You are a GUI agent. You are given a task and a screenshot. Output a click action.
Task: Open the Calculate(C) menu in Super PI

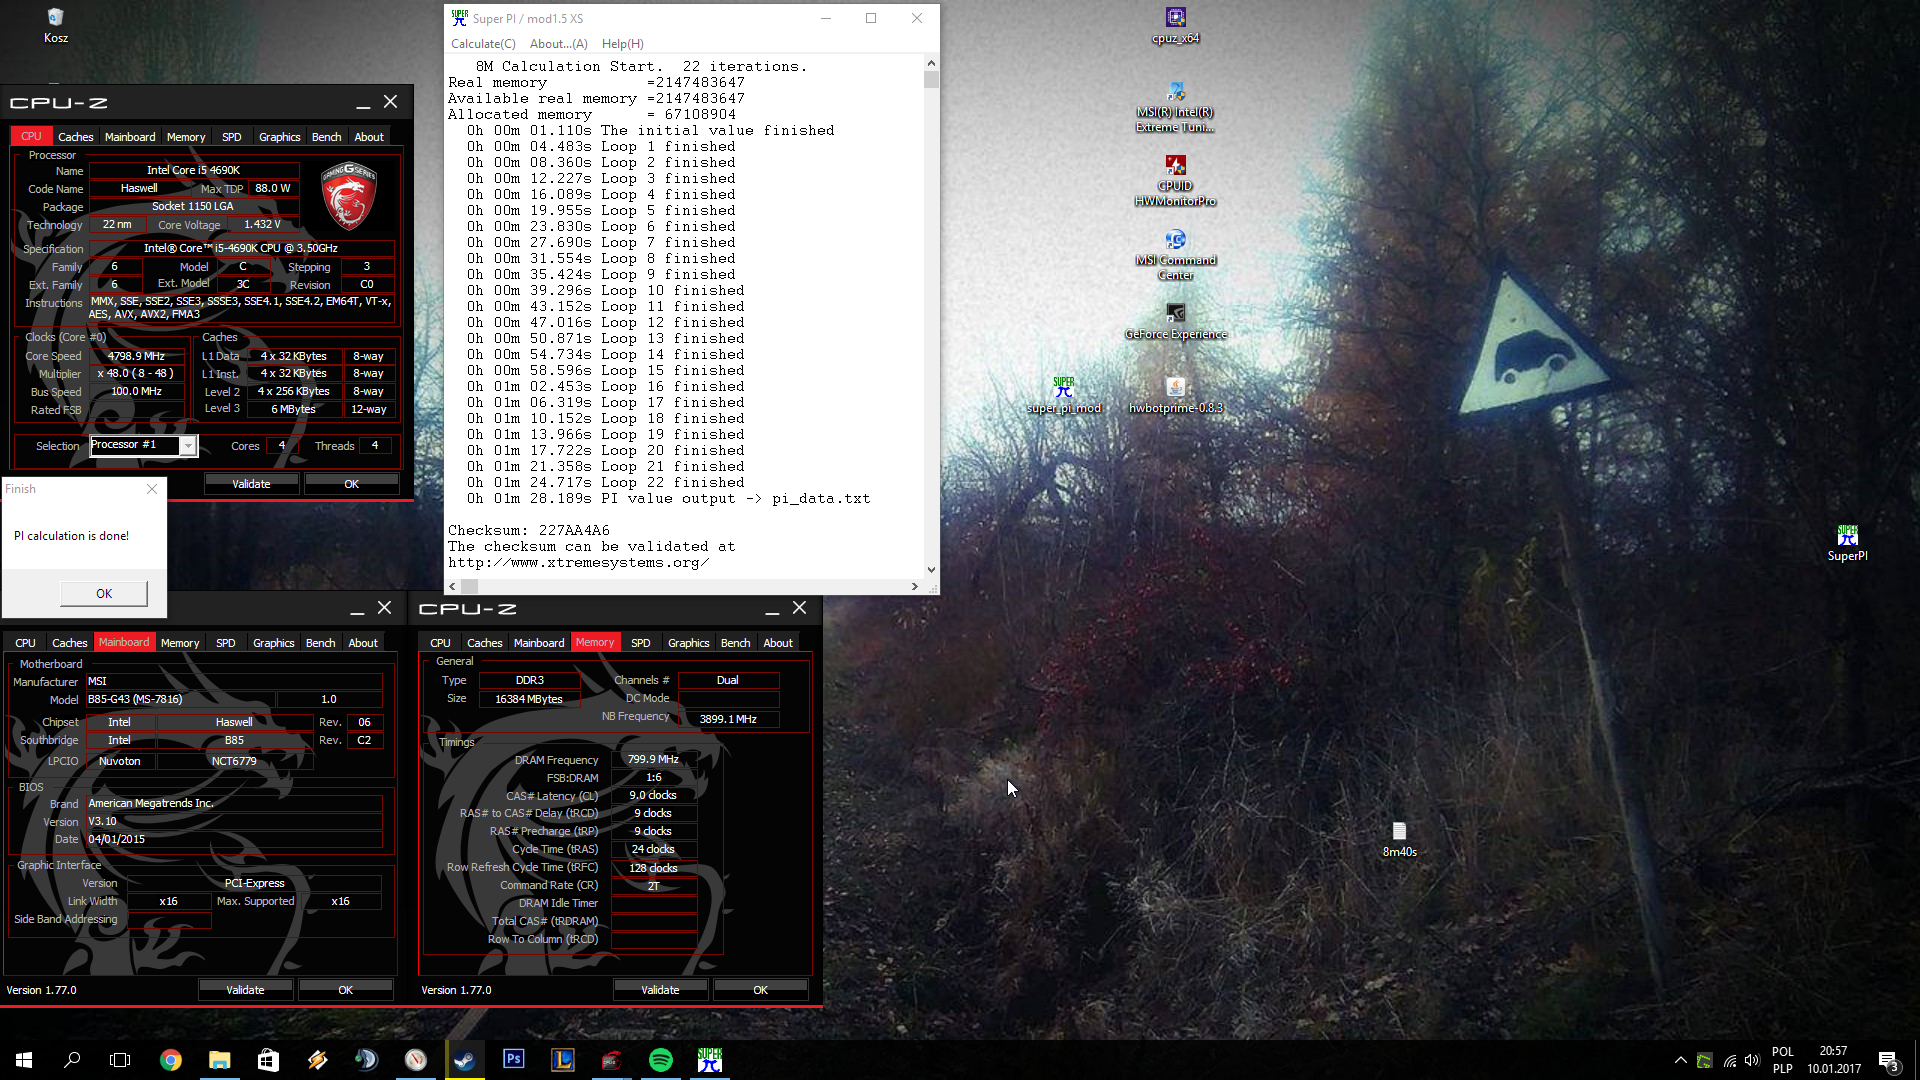483,44
